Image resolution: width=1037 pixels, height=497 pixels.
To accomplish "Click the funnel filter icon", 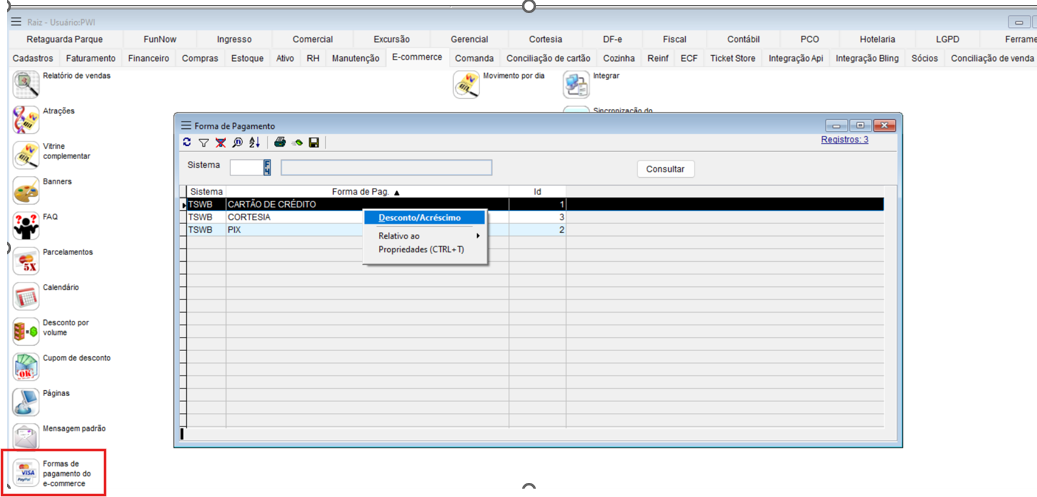I will tap(204, 143).
